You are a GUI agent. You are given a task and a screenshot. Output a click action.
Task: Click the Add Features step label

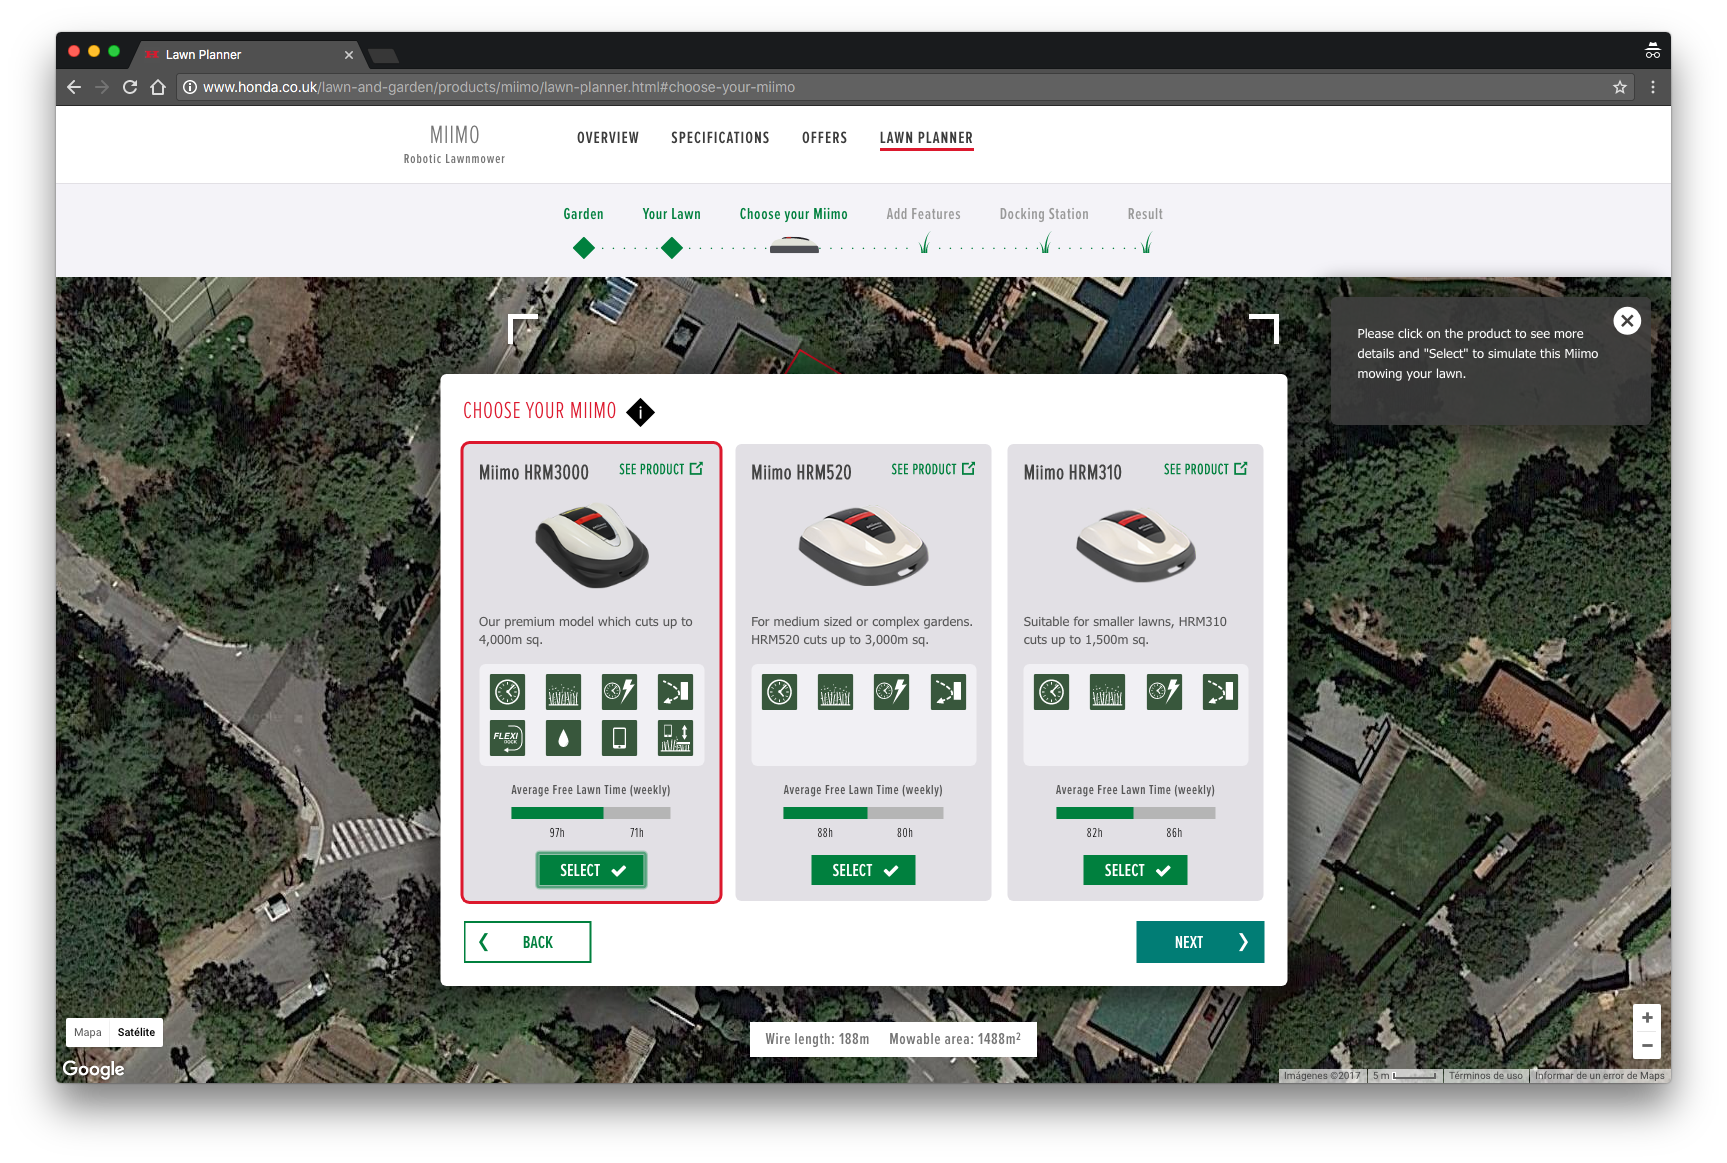click(923, 214)
